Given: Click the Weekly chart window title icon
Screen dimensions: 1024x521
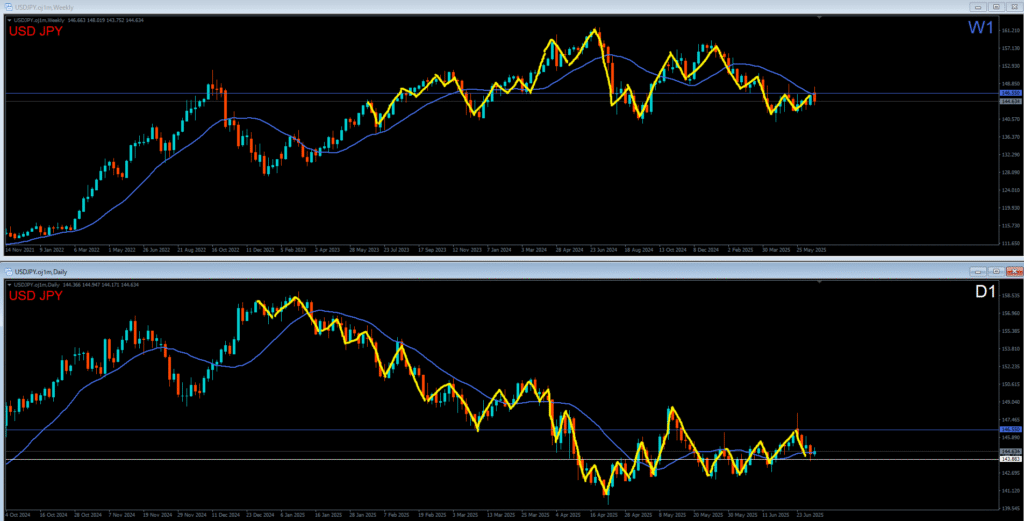Looking at the screenshot, I should [x=8, y=7].
